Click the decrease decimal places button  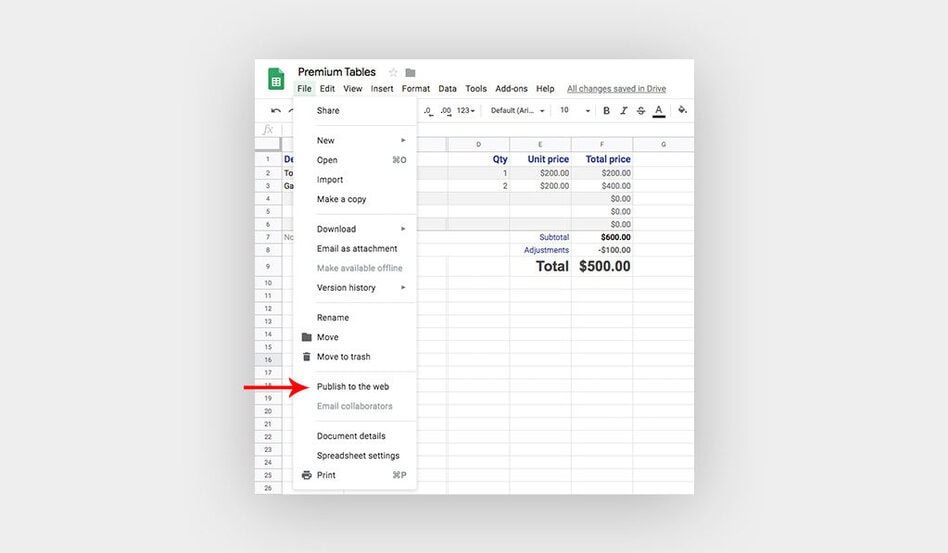click(428, 111)
